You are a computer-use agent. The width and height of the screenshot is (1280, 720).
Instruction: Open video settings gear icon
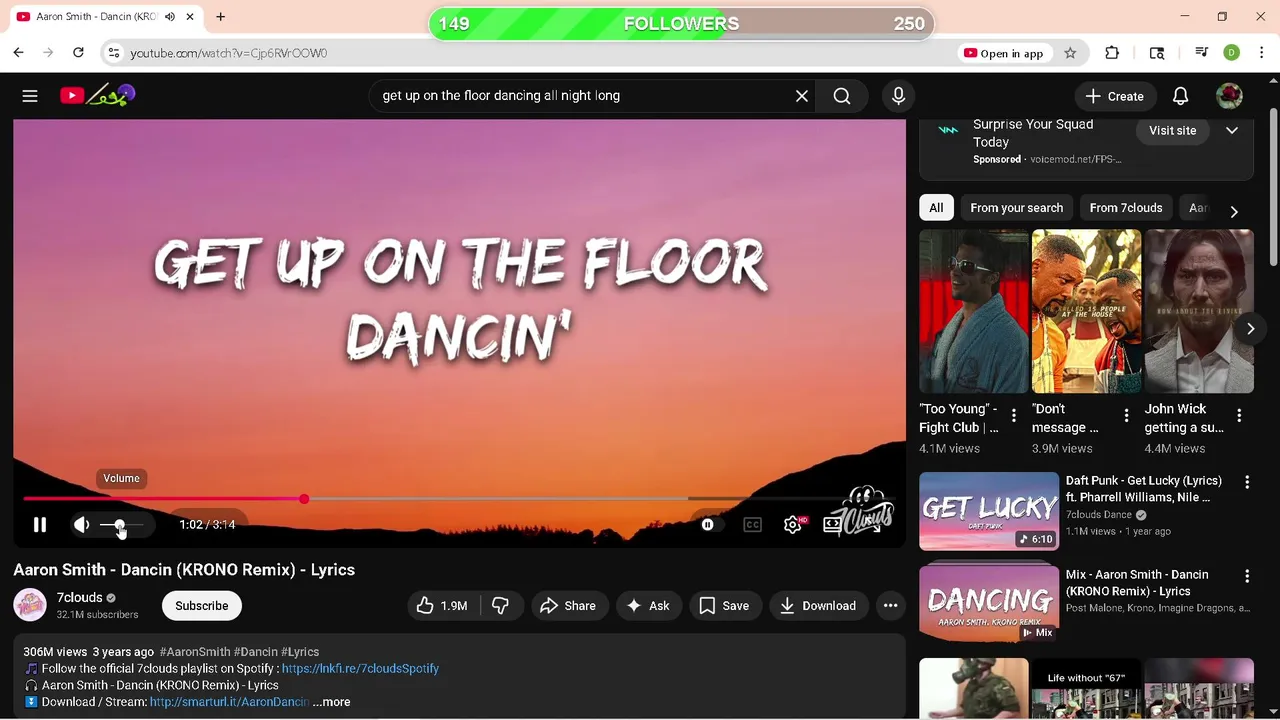(x=793, y=524)
